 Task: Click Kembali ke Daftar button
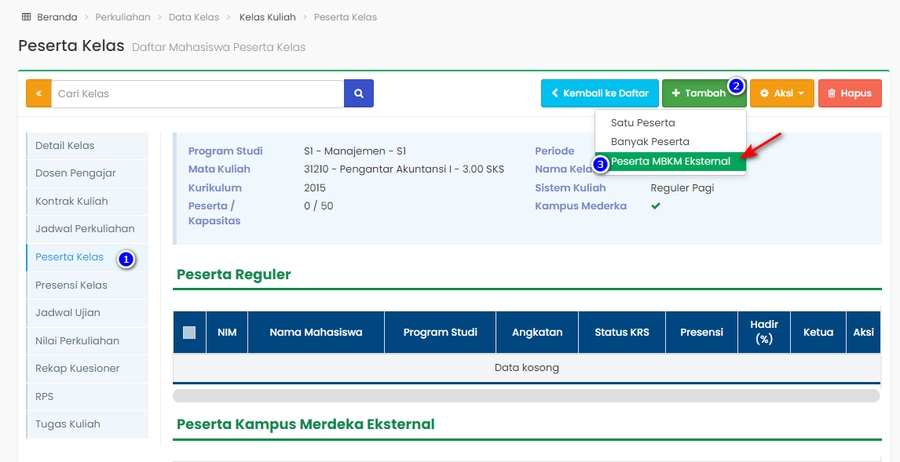coord(599,93)
